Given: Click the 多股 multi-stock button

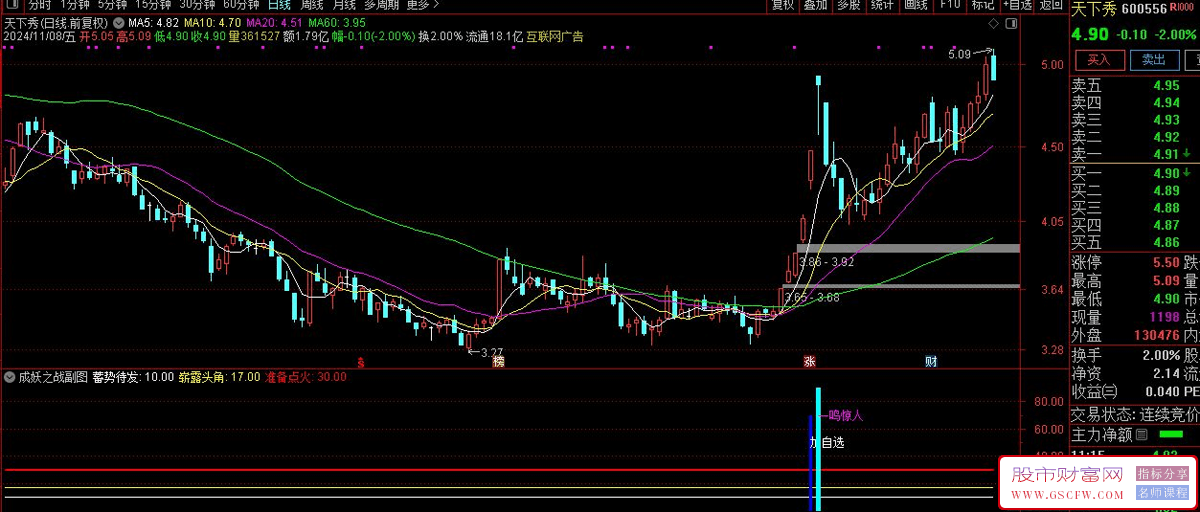Looking at the screenshot, I should [x=848, y=5].
